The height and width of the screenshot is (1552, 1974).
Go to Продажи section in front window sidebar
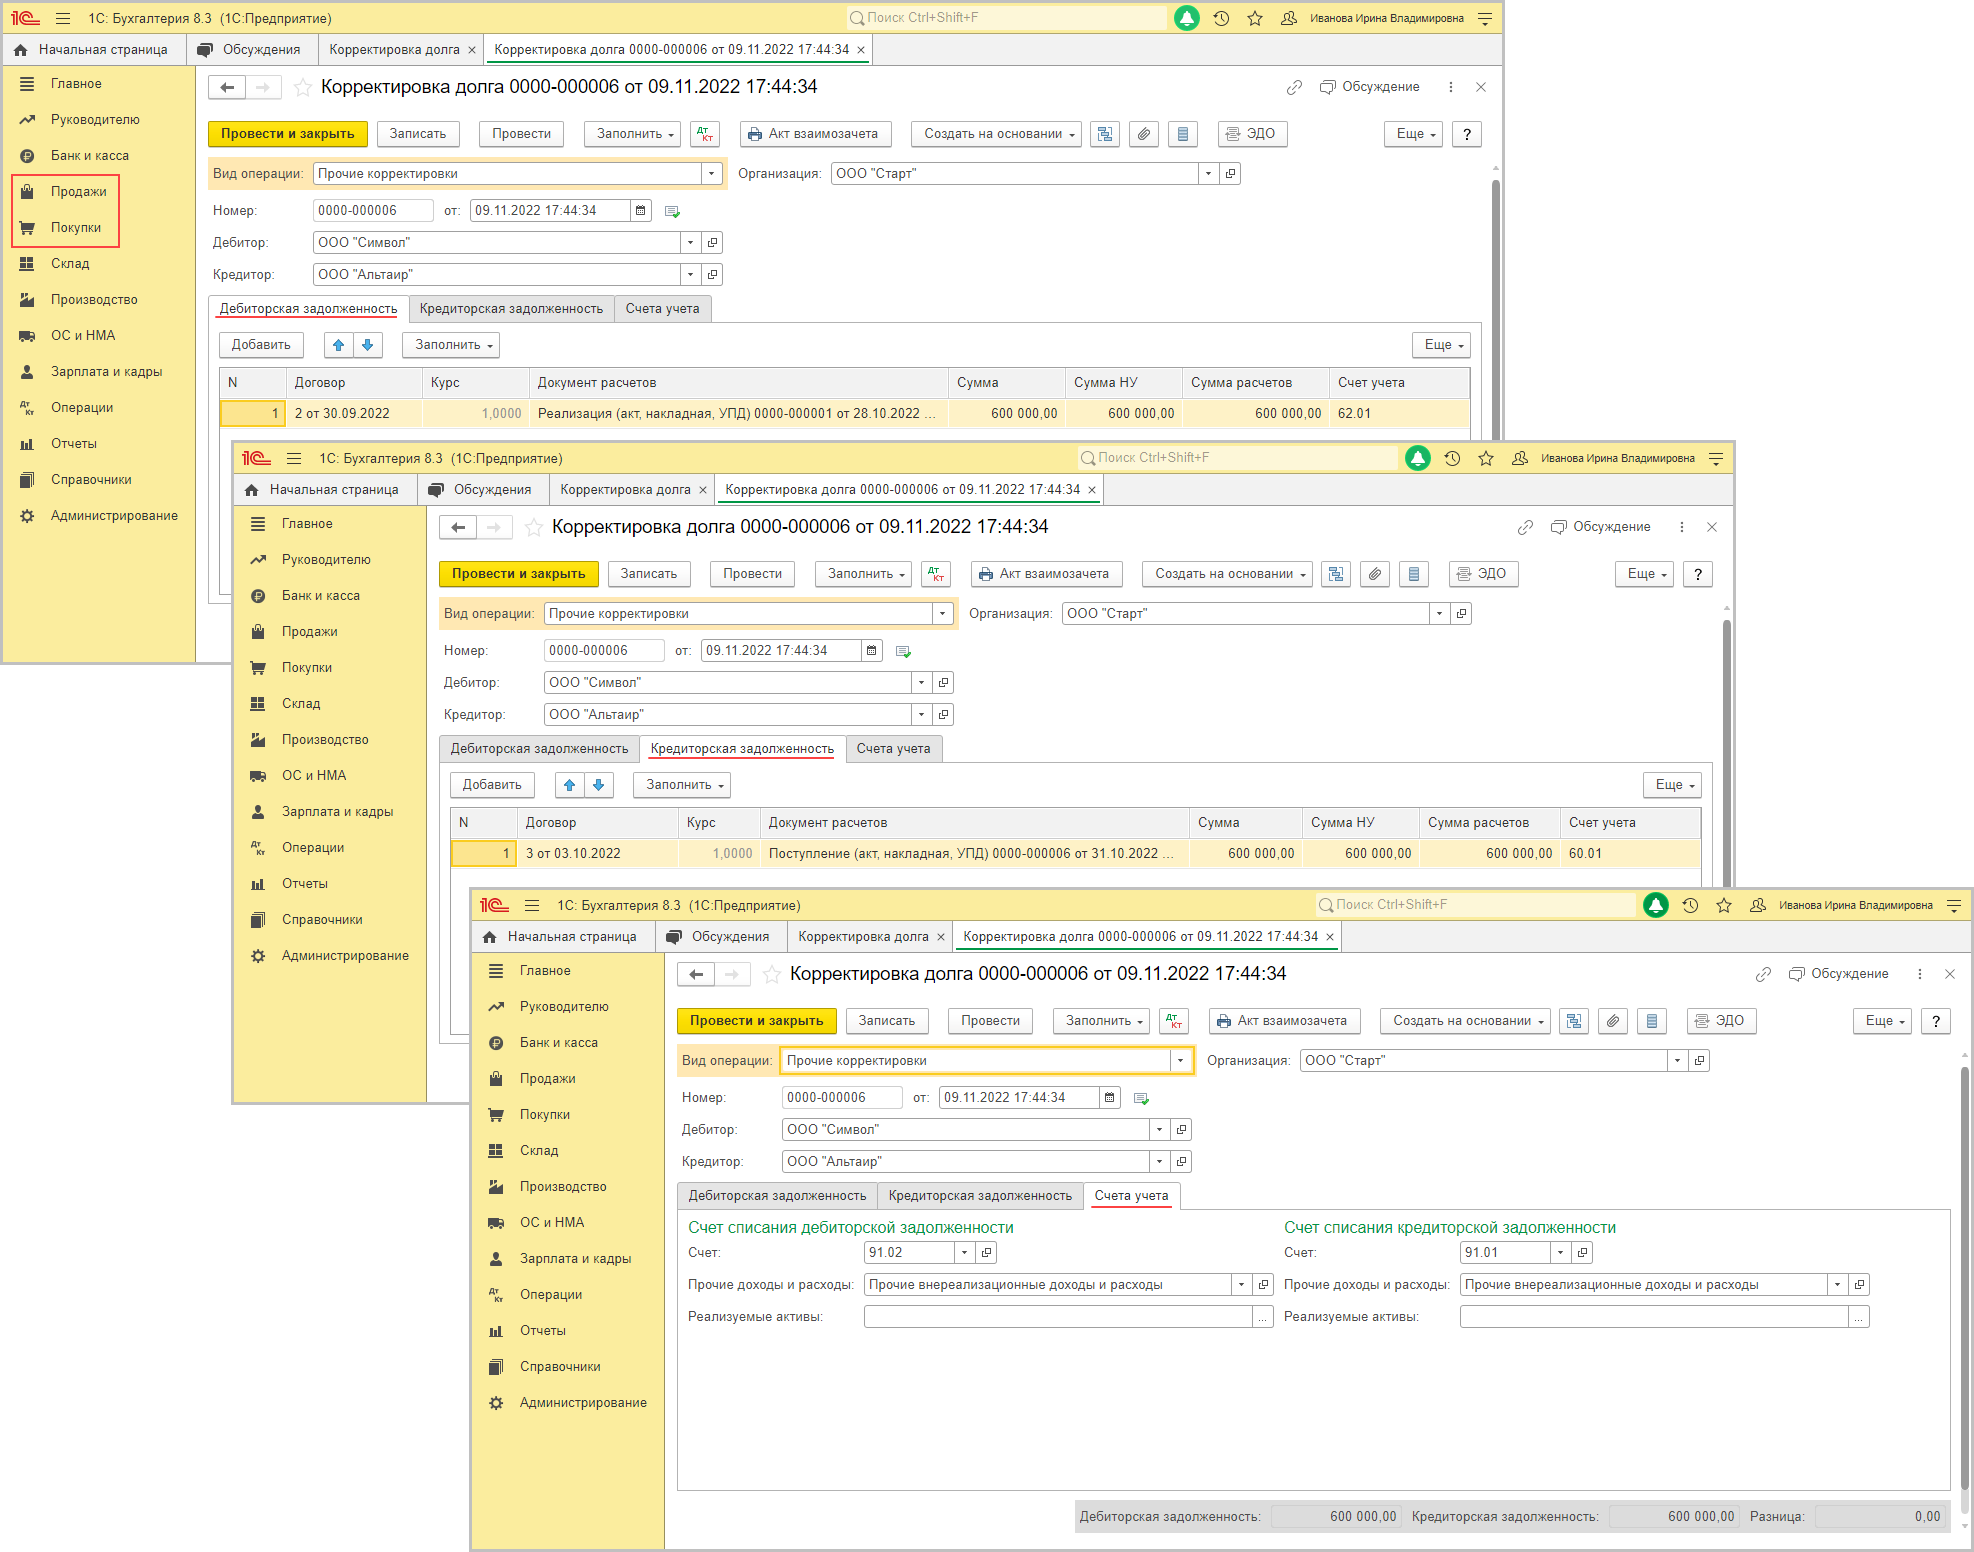pyautogui.click(x=547, y=1079)
